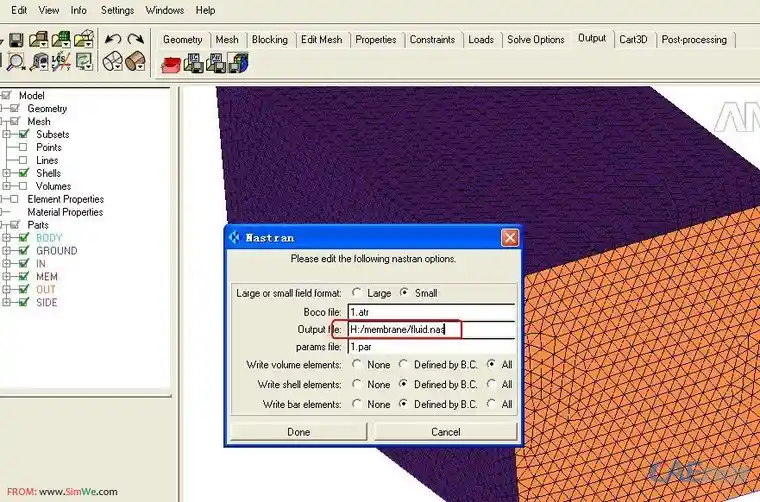Open the Edit menu

click(19, 10)
